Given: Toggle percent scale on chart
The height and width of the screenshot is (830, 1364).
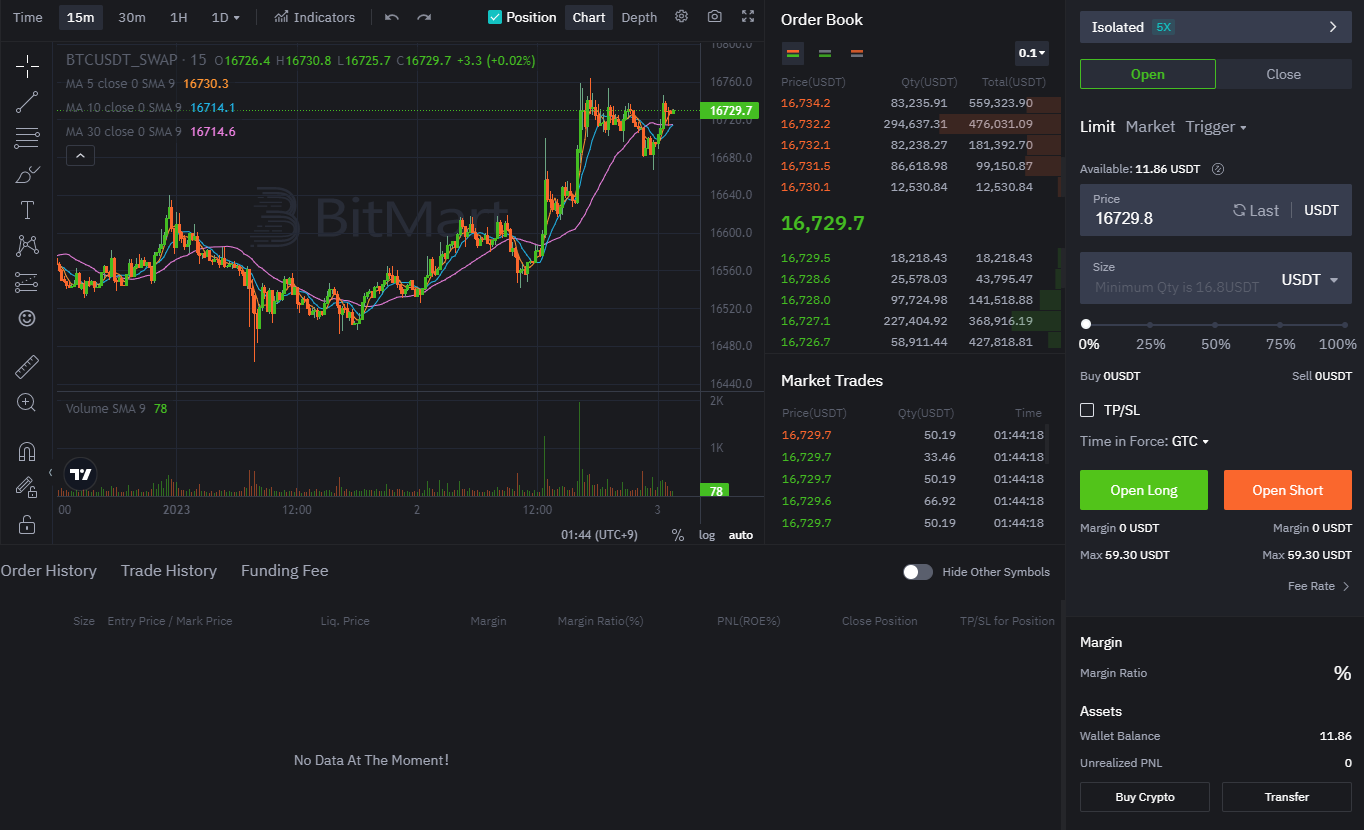Looking at the screenshot, I should pos(678,535).
